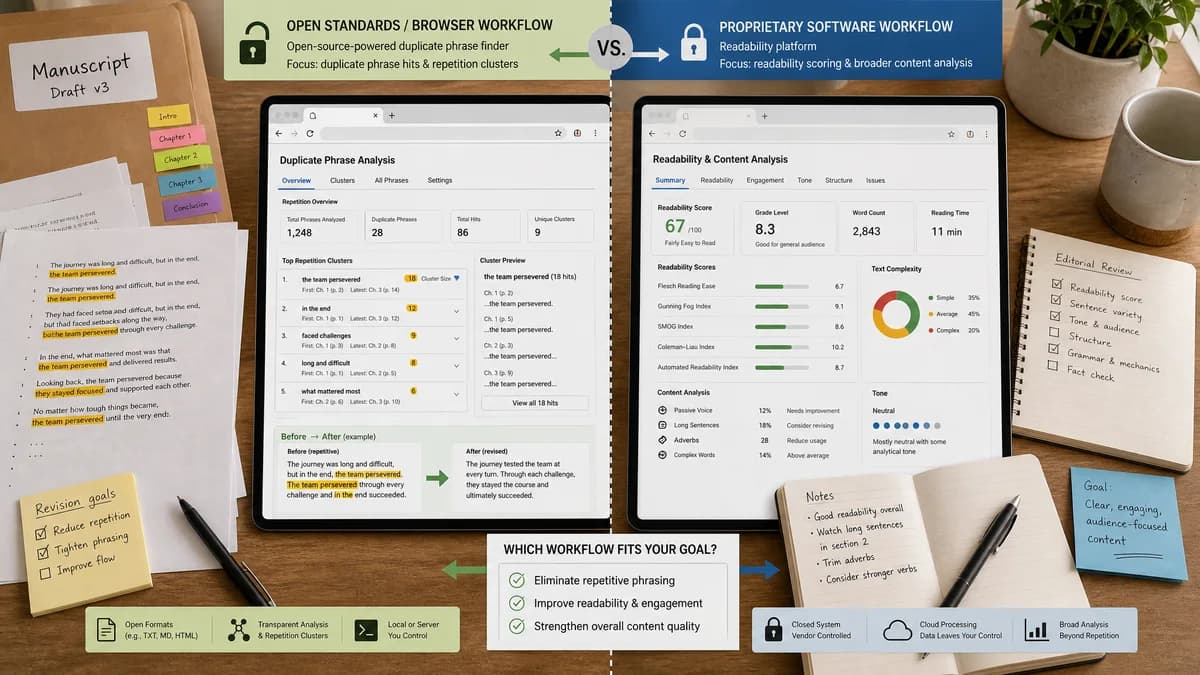This screenshot has height=675, width=1200.
Task: Switch to the Clusters tab
Action: 342,181
